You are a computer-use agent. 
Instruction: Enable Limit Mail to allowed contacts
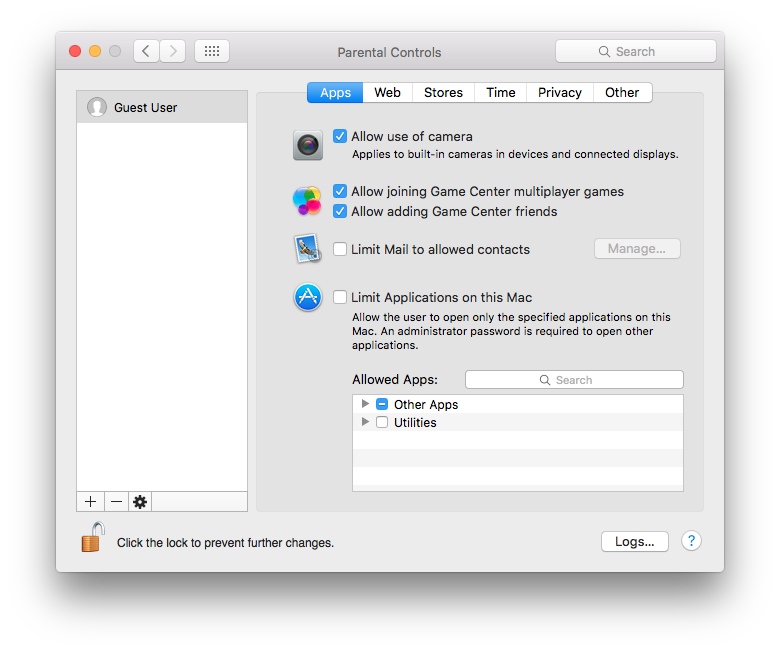340,249
